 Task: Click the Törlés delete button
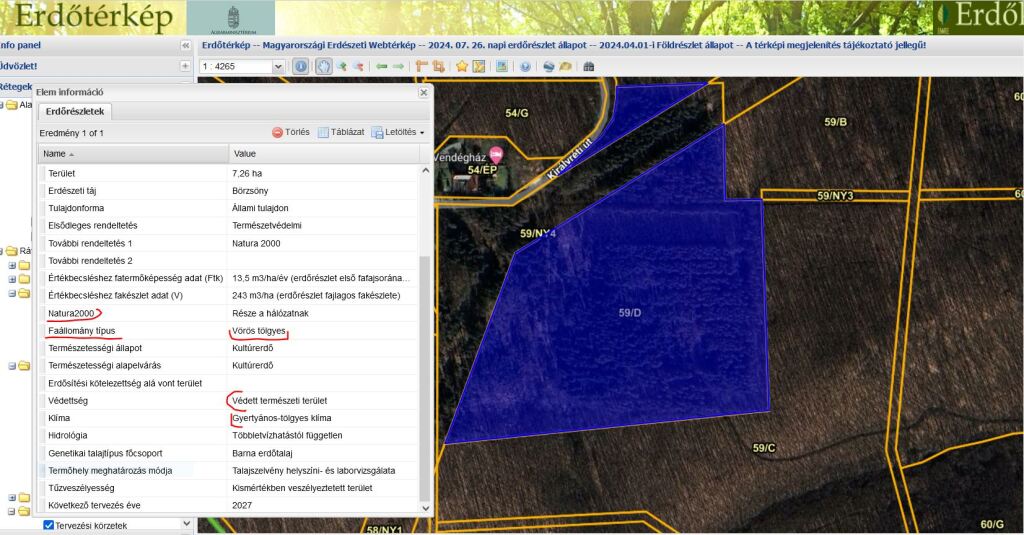[x=291, y=132]
